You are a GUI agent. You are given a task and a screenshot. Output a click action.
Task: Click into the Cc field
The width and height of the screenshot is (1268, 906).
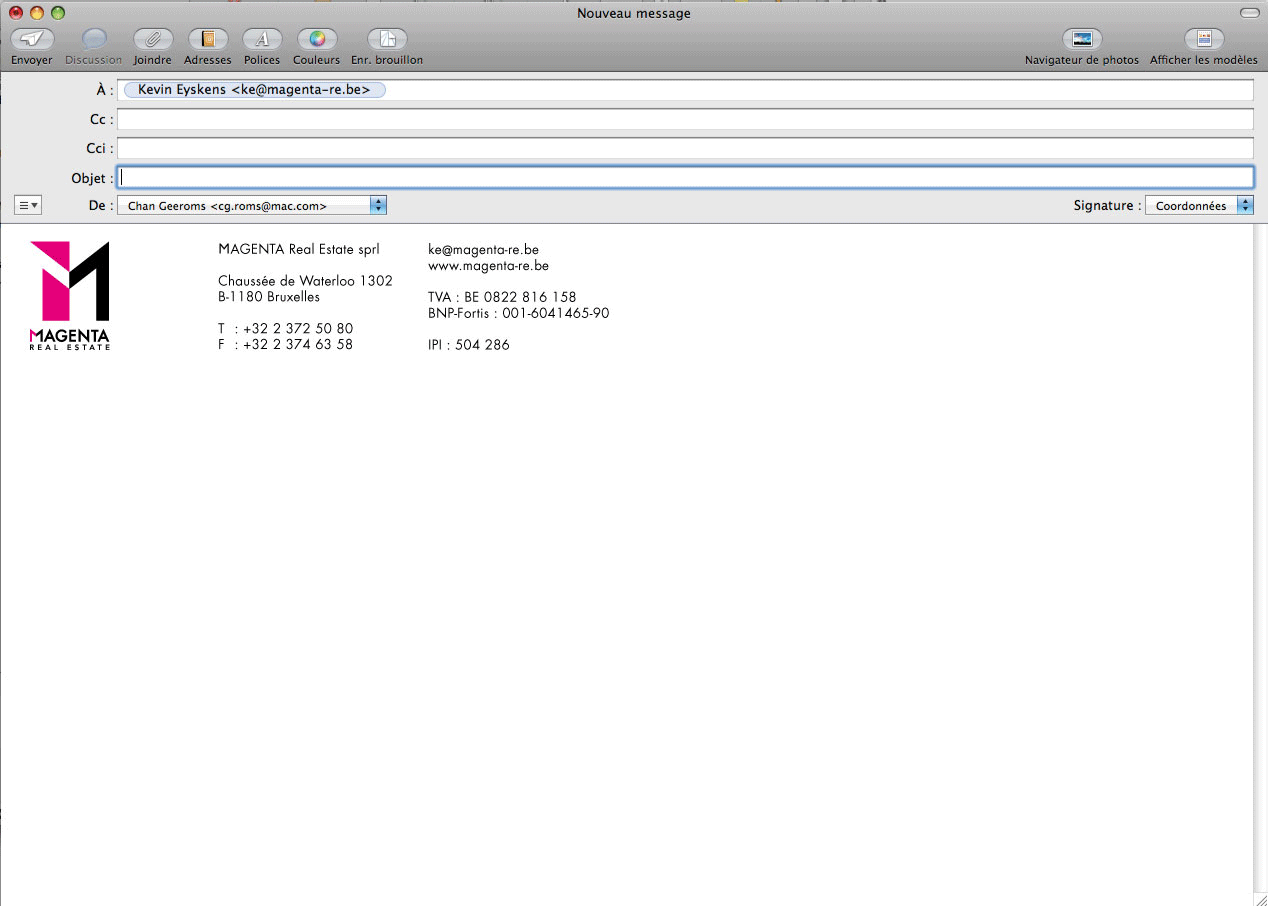tap(685, 119)
